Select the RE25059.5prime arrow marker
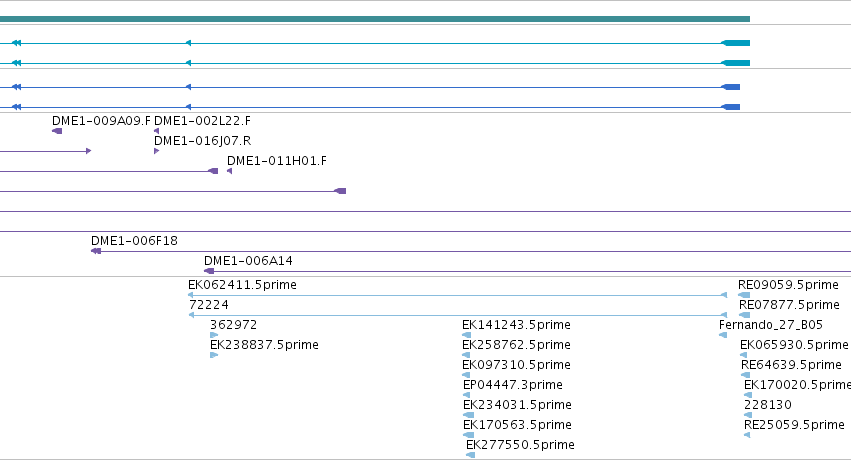This screenshot has height=460, width=851. pyautogui.click(x=747, y=435)
